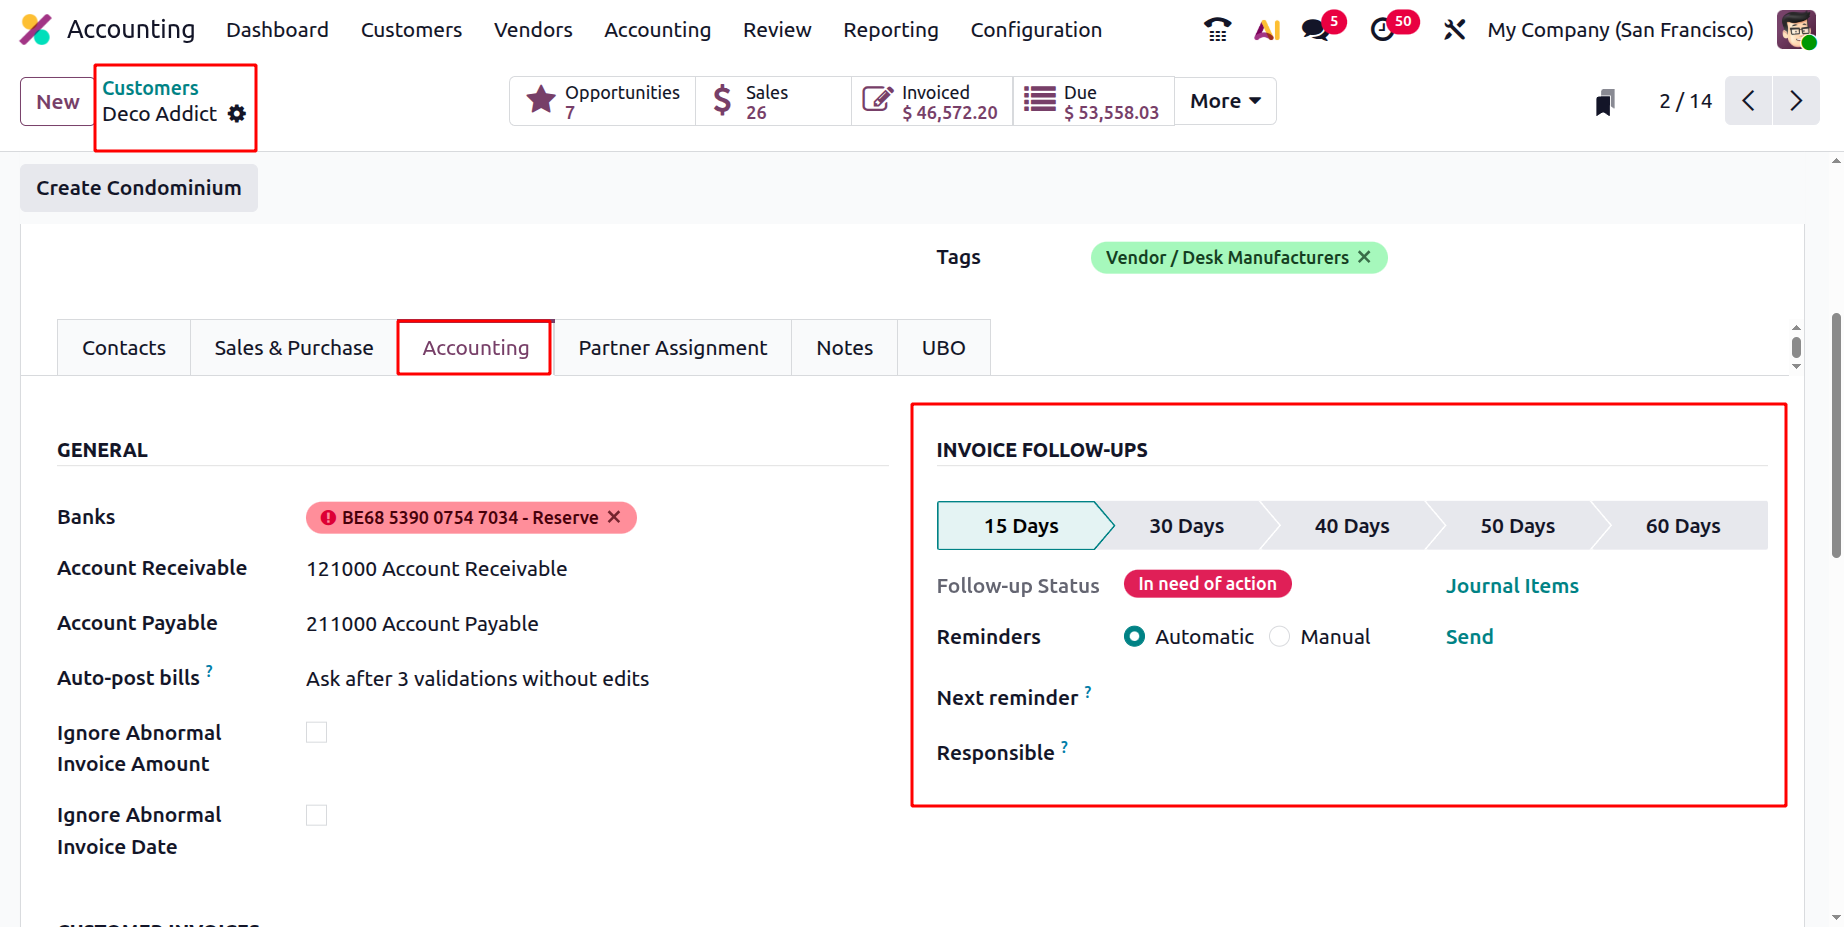This screenshot has height=927, width=1844.
Task: Select Manual reminders radio option
Action: (1280, 637)
